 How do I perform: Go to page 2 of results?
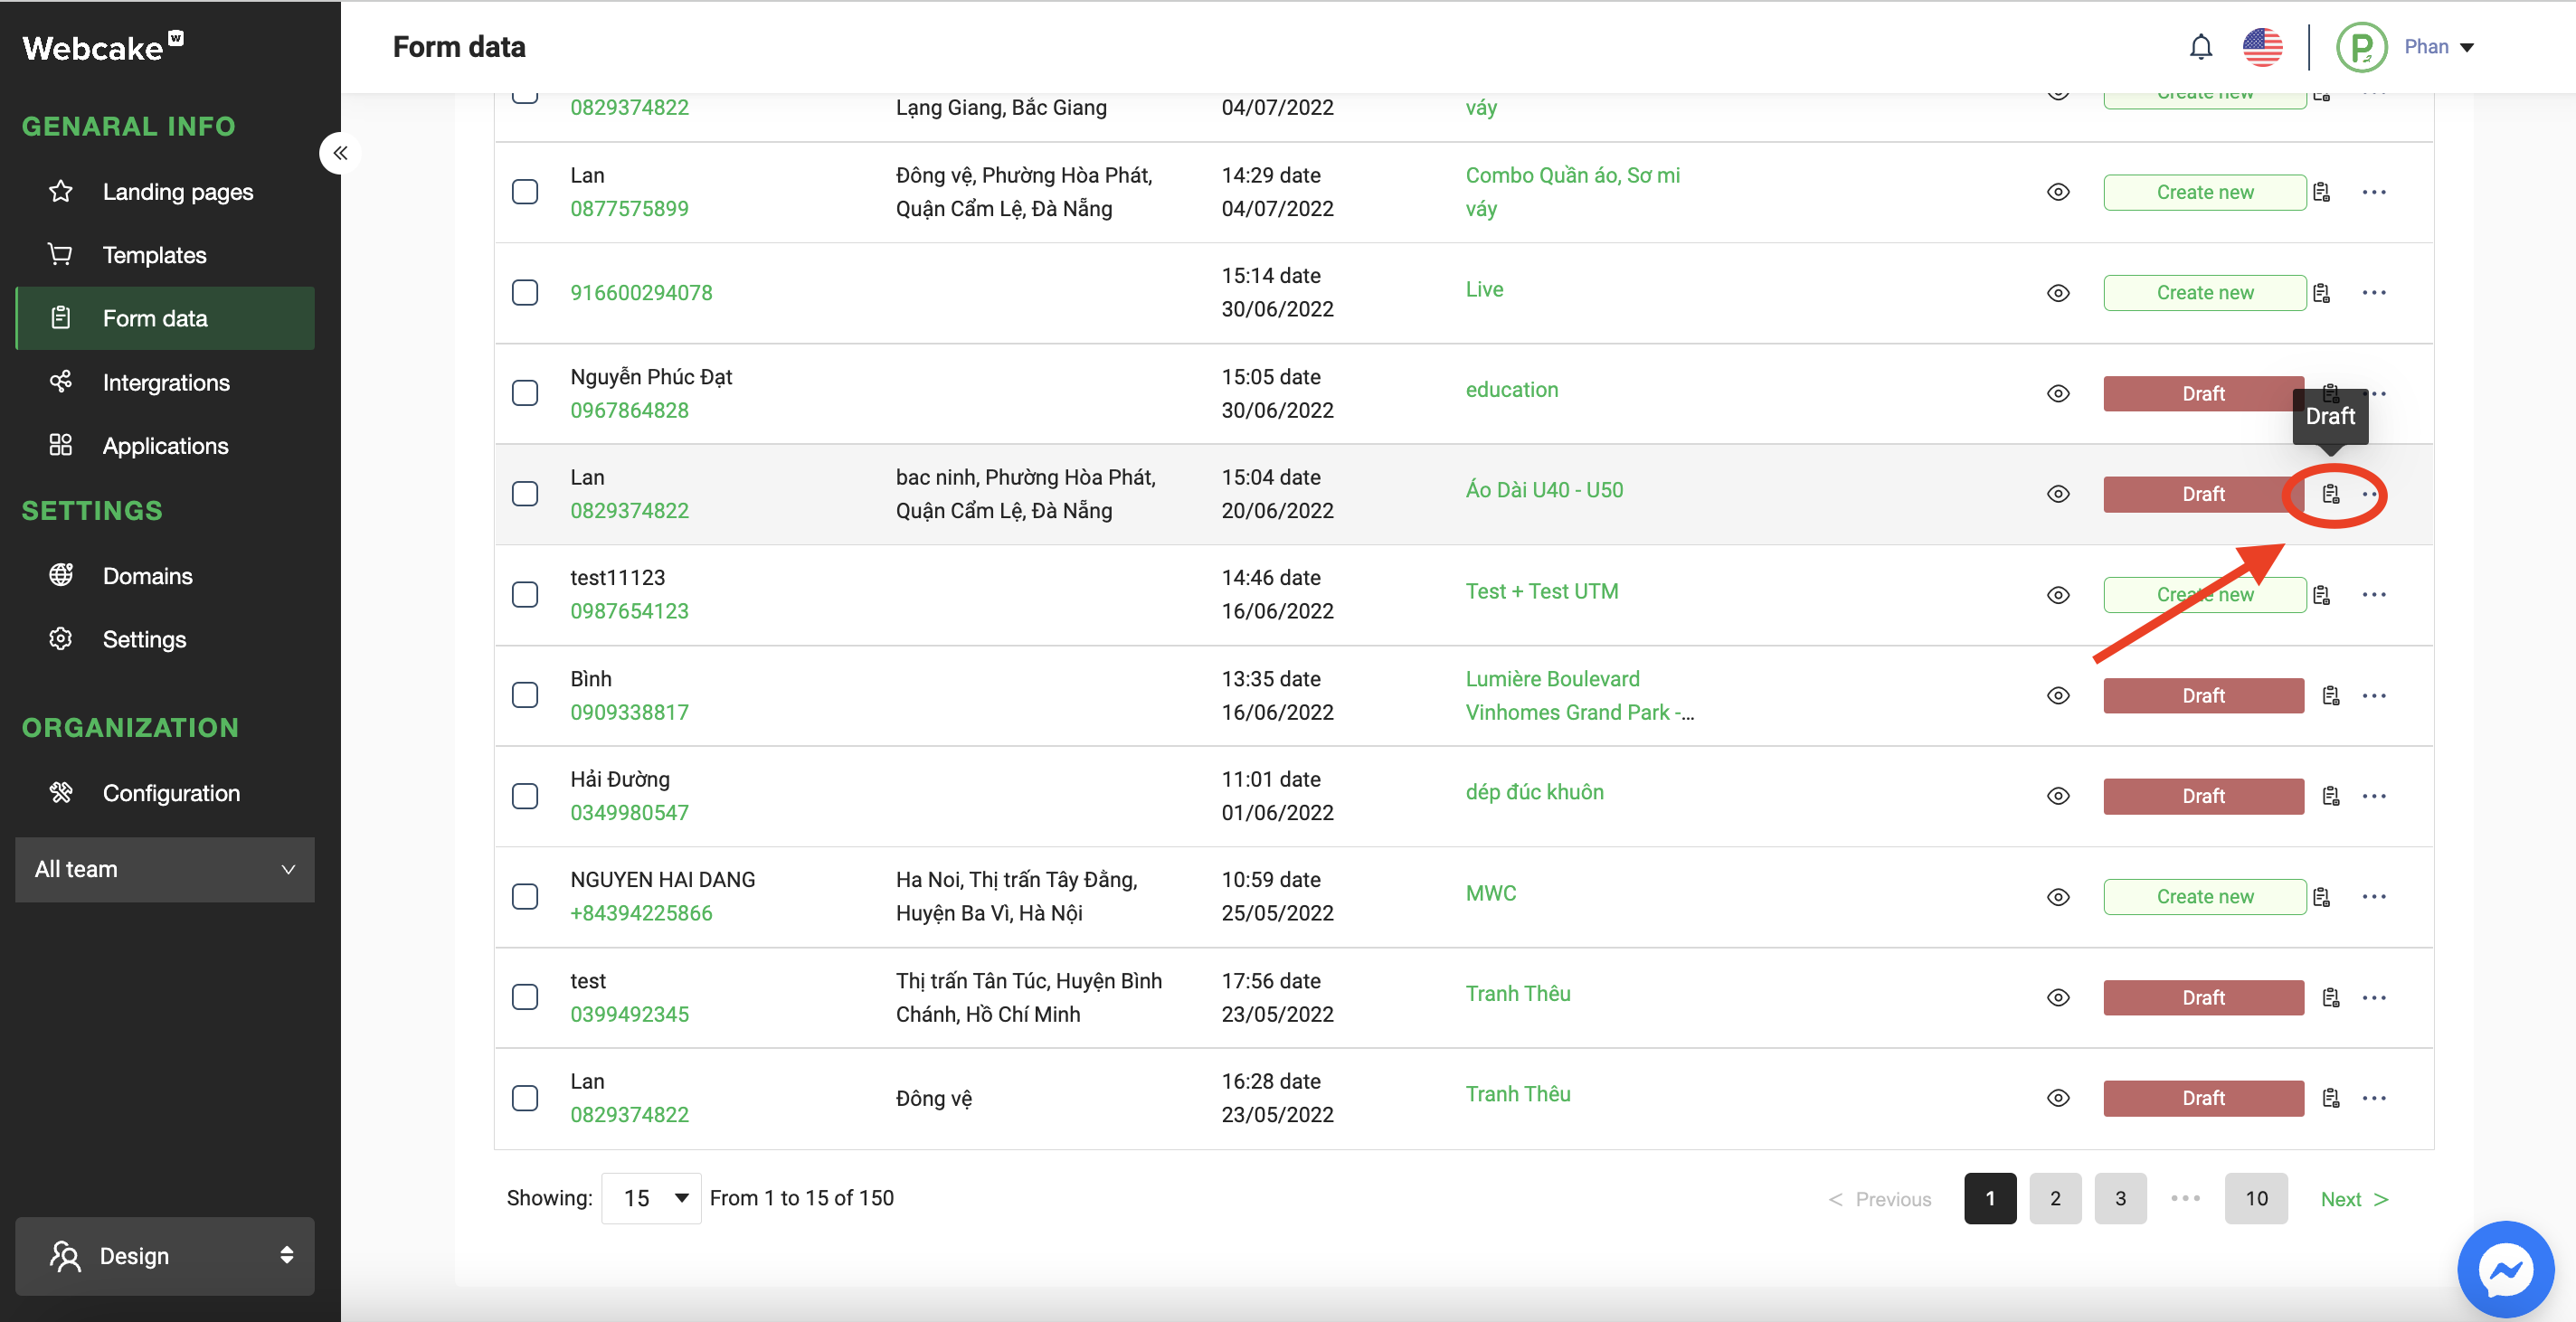[x=2055, y=1198]
